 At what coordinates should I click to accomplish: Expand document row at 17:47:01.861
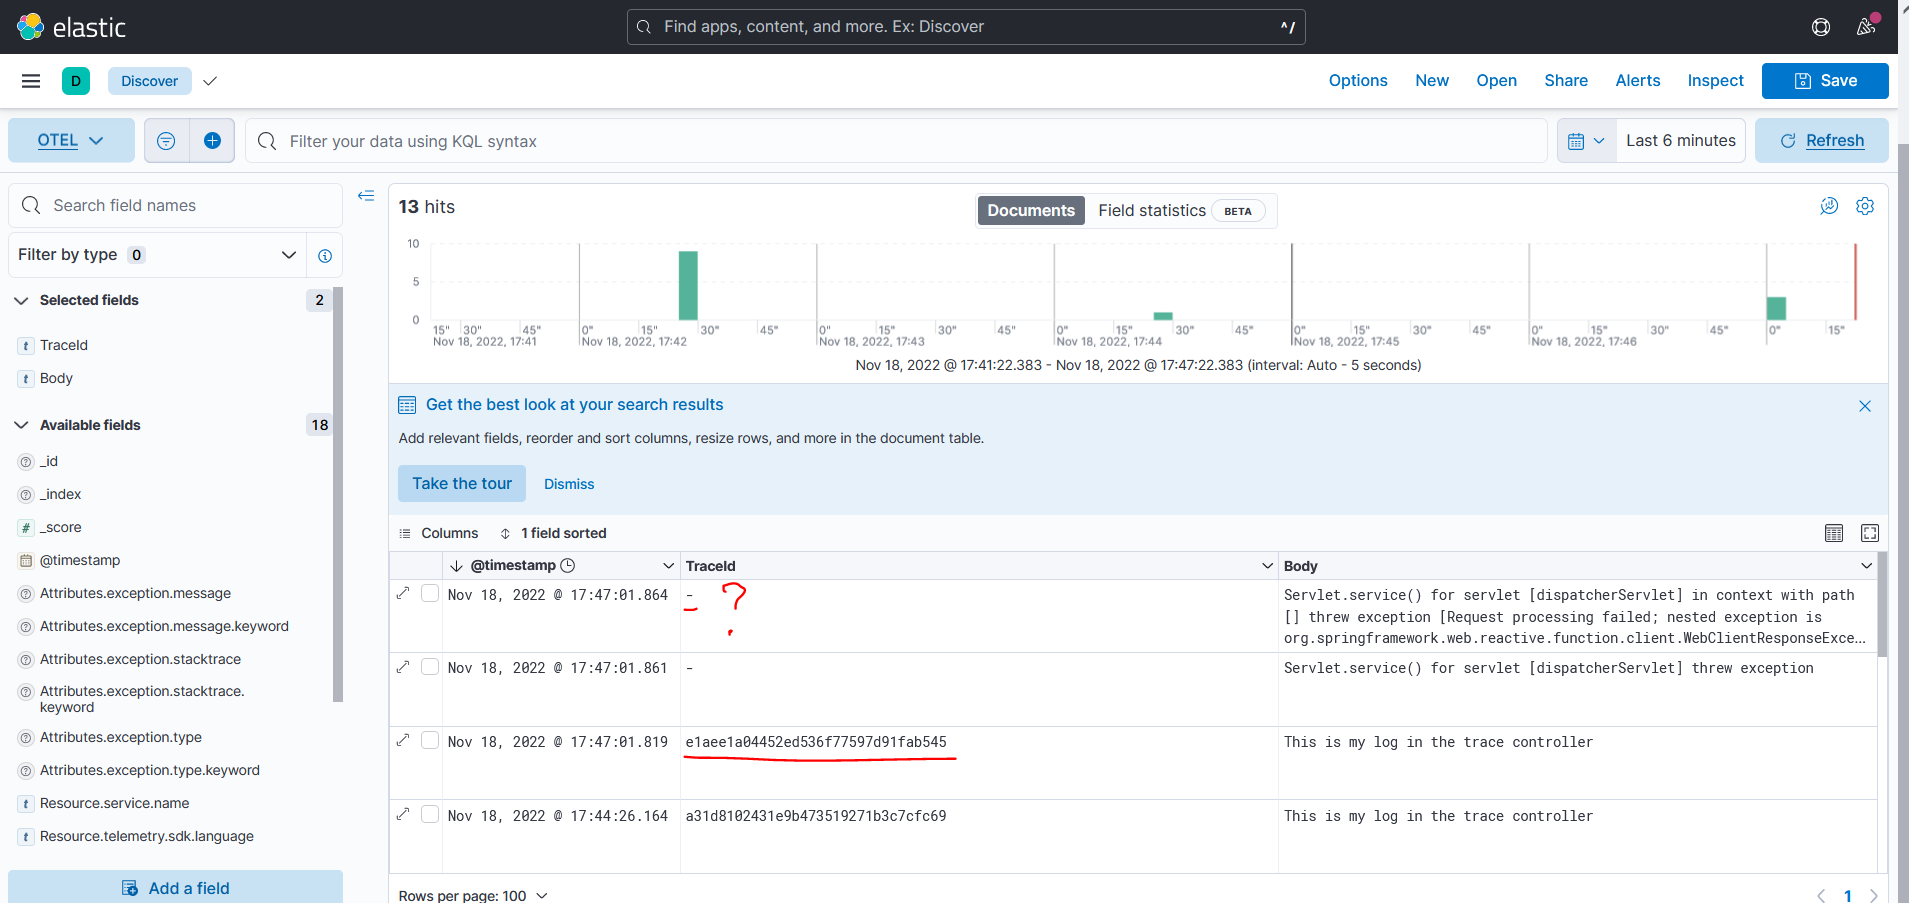(x=403, y=667)
